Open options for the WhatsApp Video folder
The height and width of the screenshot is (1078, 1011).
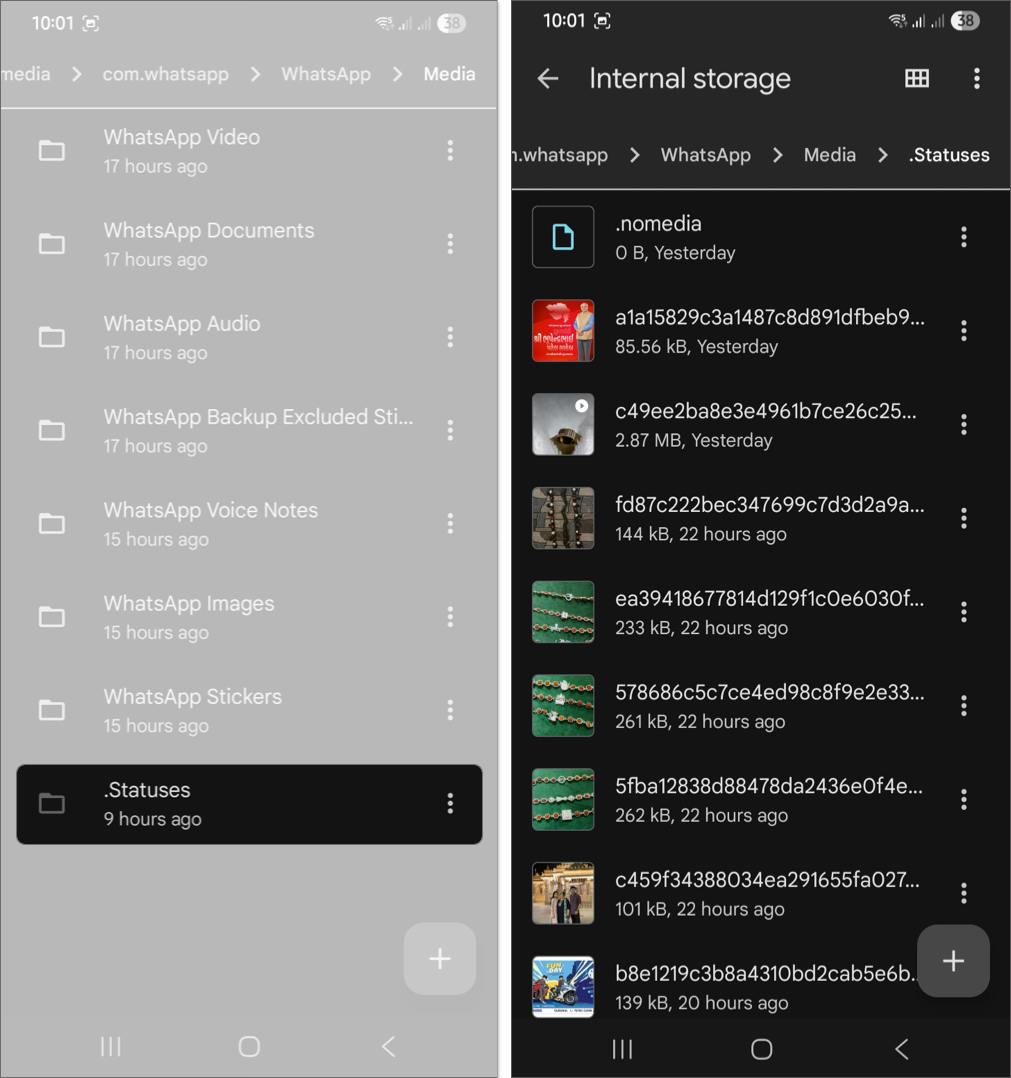450,150
